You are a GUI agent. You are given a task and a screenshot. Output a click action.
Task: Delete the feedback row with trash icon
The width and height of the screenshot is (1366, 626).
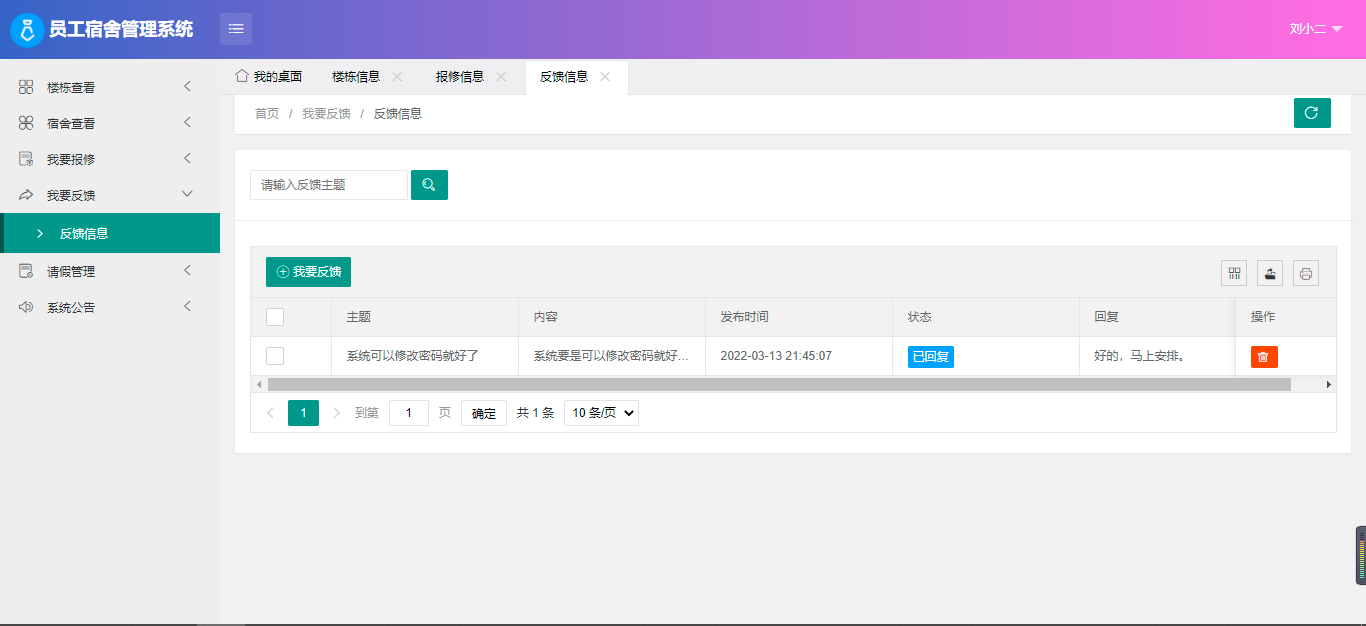click(x=1264, y=357)
